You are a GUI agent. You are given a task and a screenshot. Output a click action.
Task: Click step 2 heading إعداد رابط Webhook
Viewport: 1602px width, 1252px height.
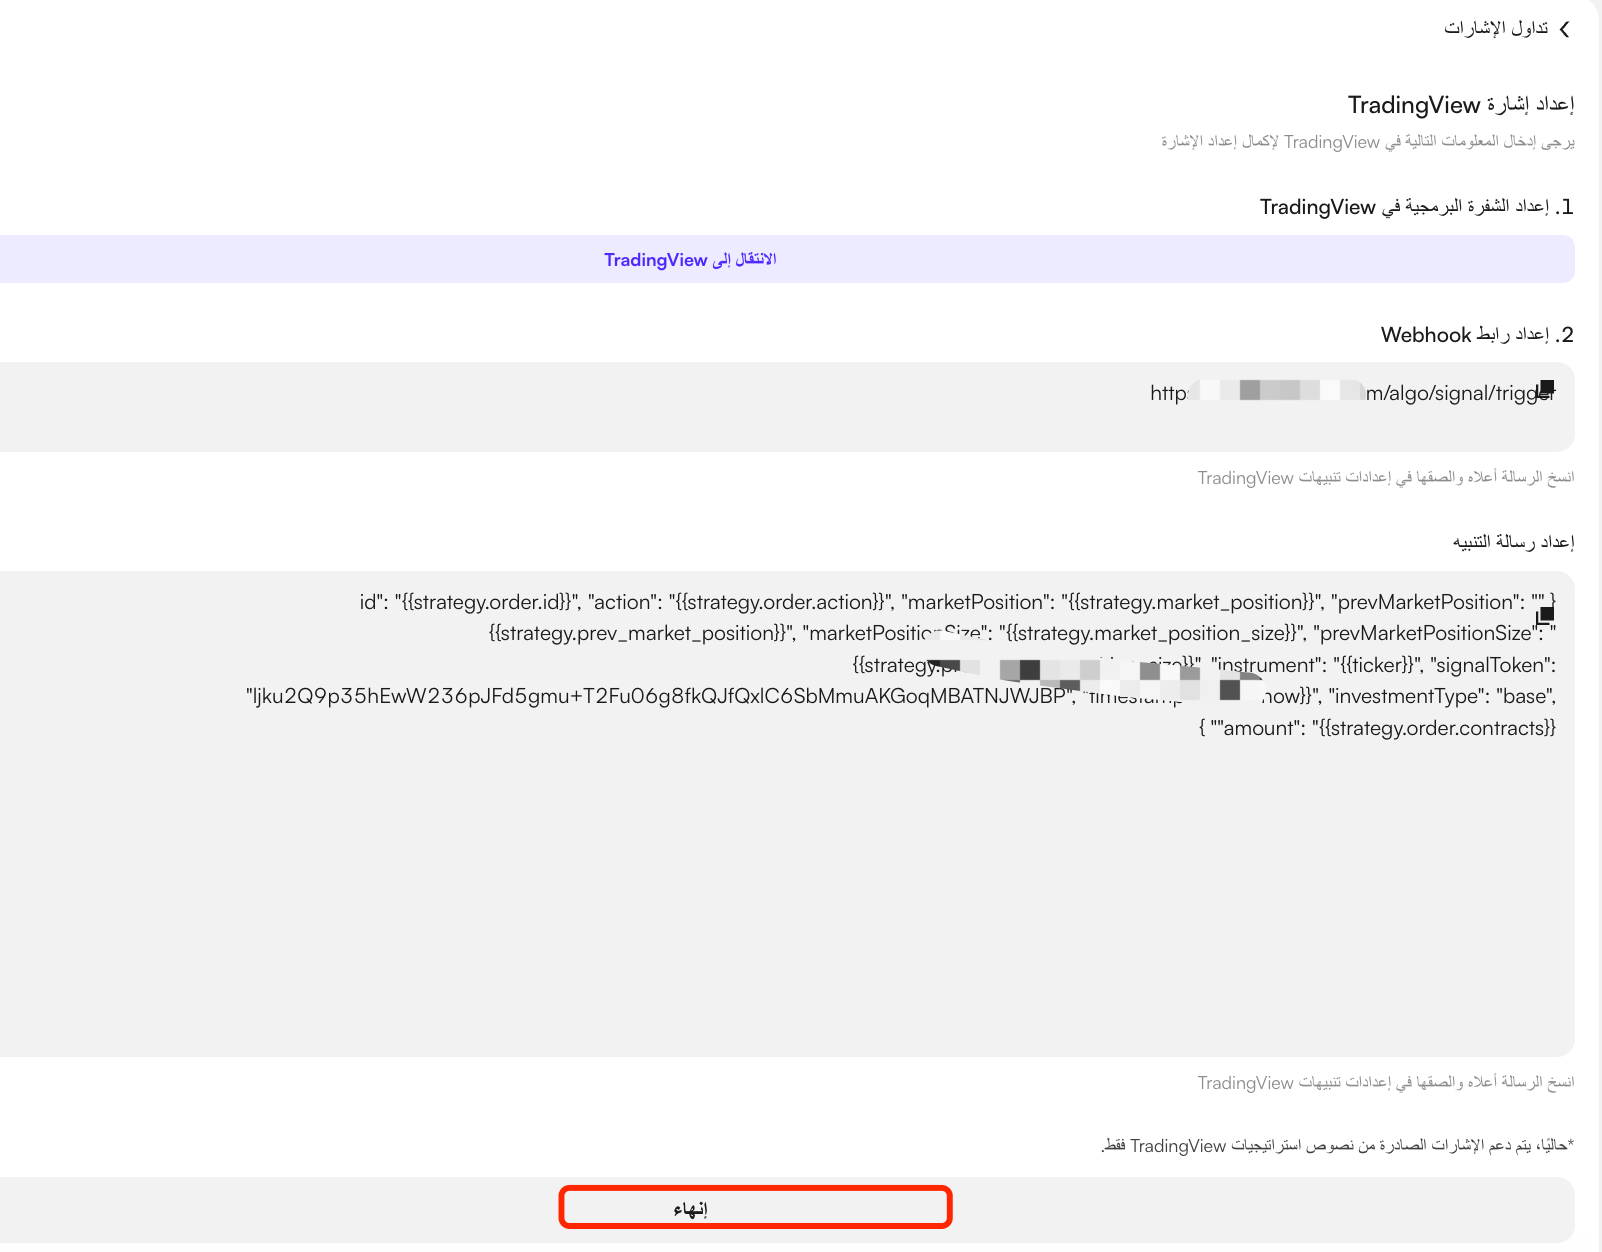(x=1477, y=335)
